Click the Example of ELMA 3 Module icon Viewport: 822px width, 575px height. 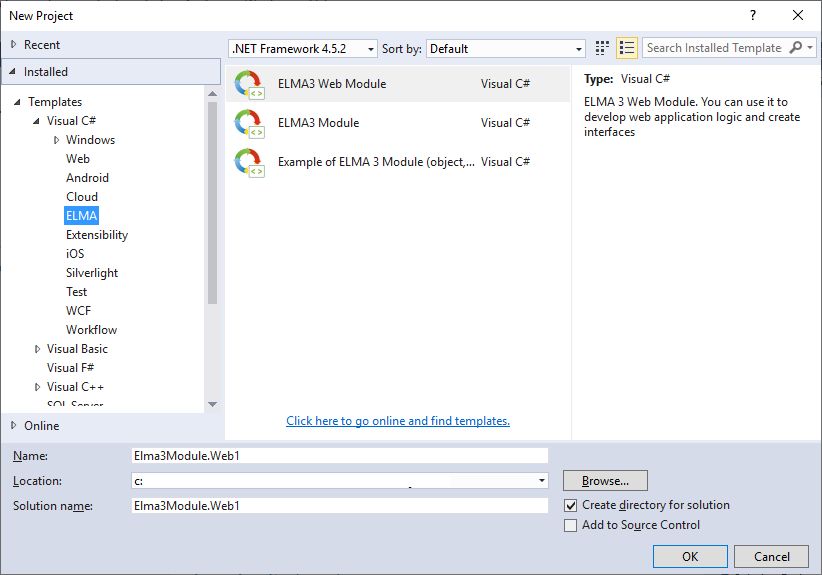tap(249, 162)
